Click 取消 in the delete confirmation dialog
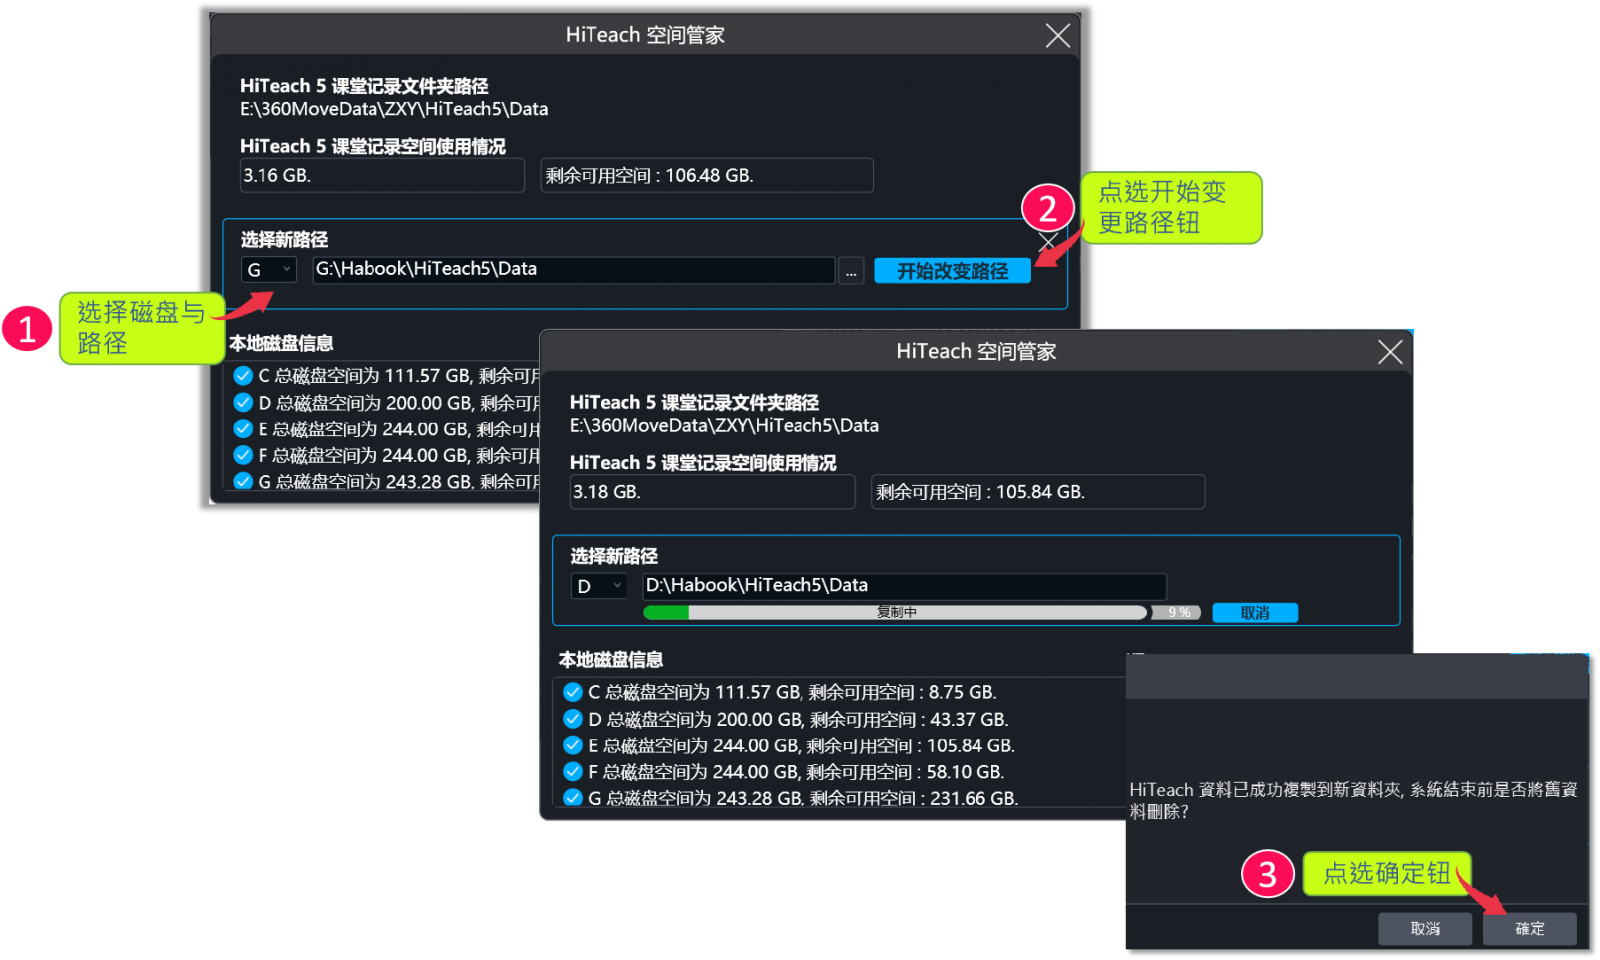Screen dimensions: 1600x960 tap(1425, 928)
